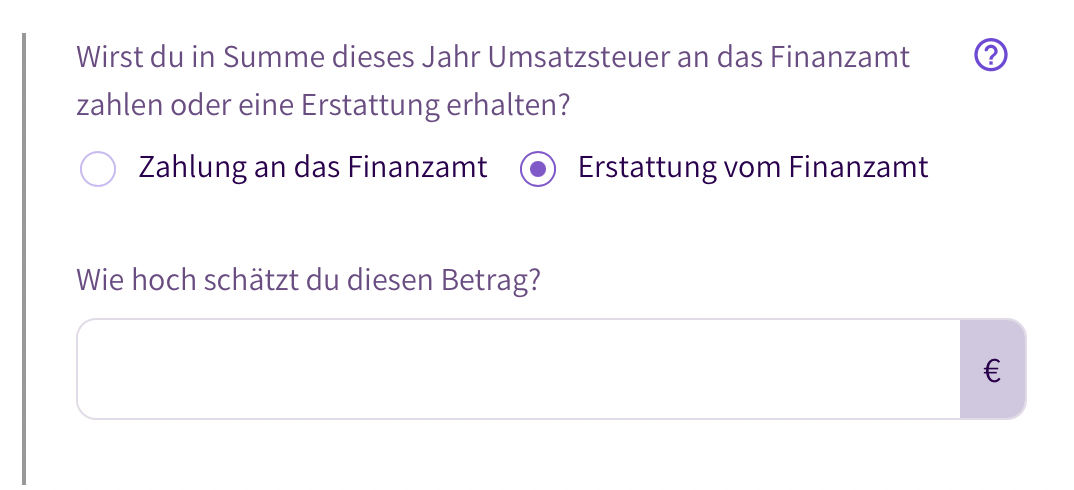This screenshot has height=490, width=1074.
Task: Click the gray vertical bar on the left edge
Action: coord(24,259)
